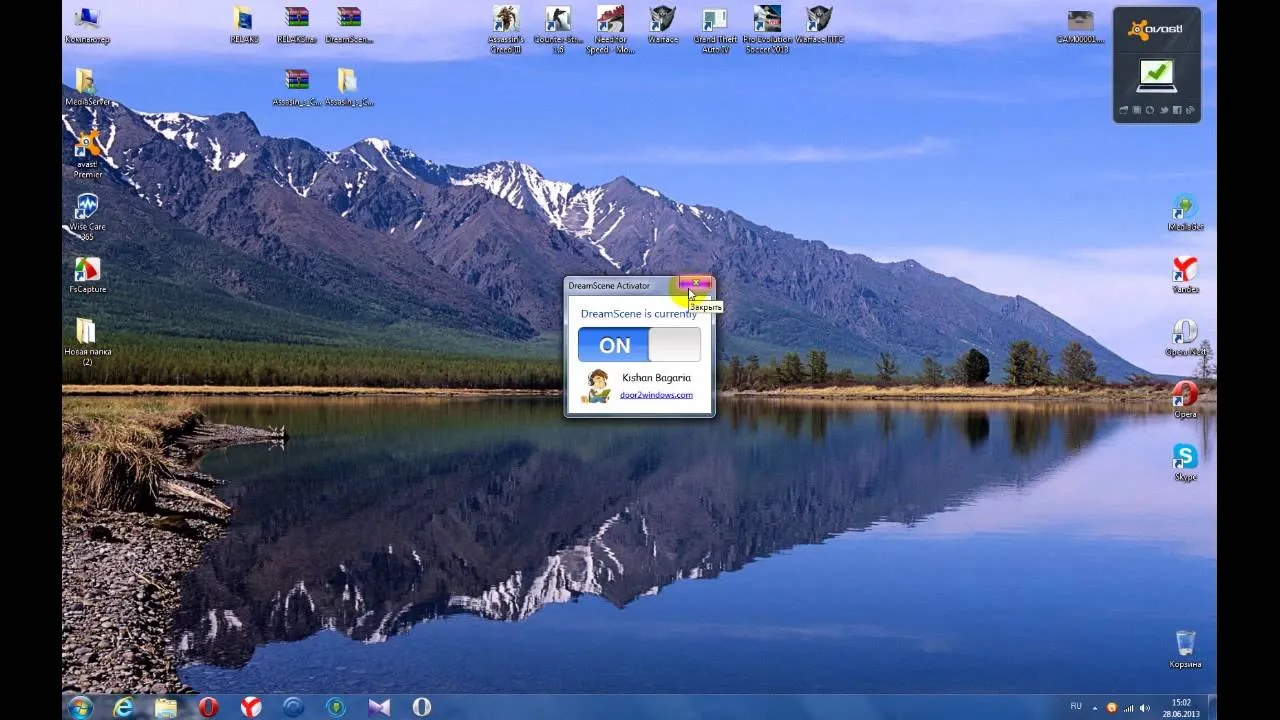Open the MediaServer desktop icon
1280x720 pixels.
tap(87, 88)
